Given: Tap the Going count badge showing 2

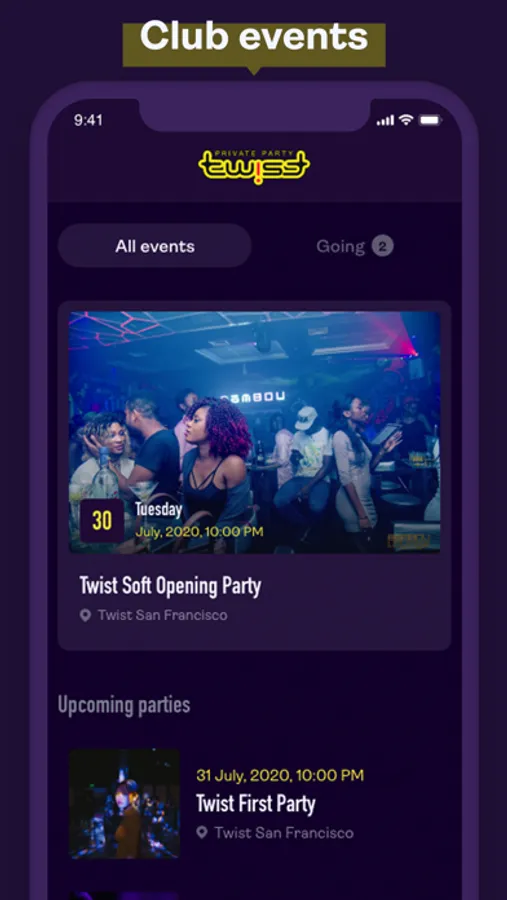Looking at the screenshot, I should coord(382,247).
